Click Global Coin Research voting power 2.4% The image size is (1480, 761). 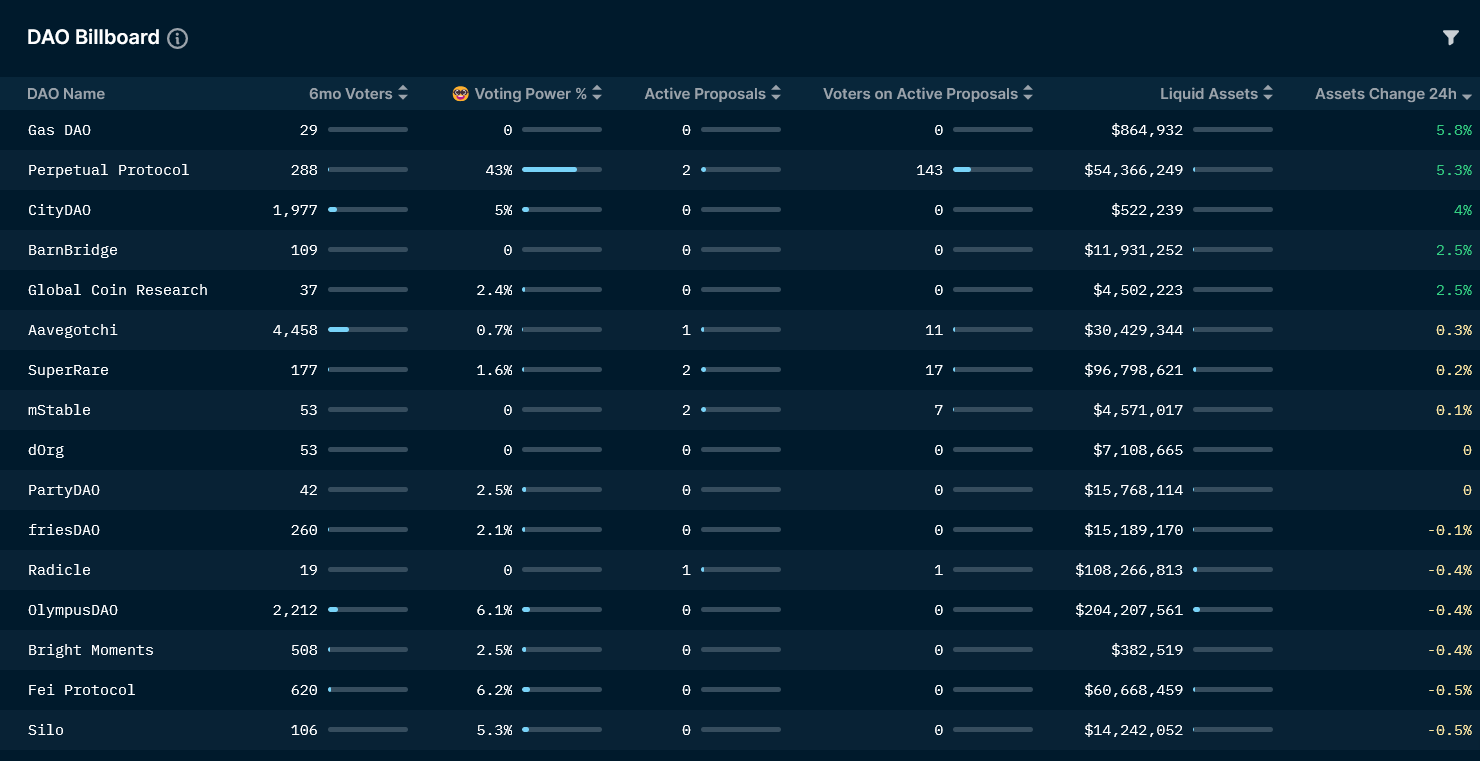pyautogui.click(x=494, y=290)
